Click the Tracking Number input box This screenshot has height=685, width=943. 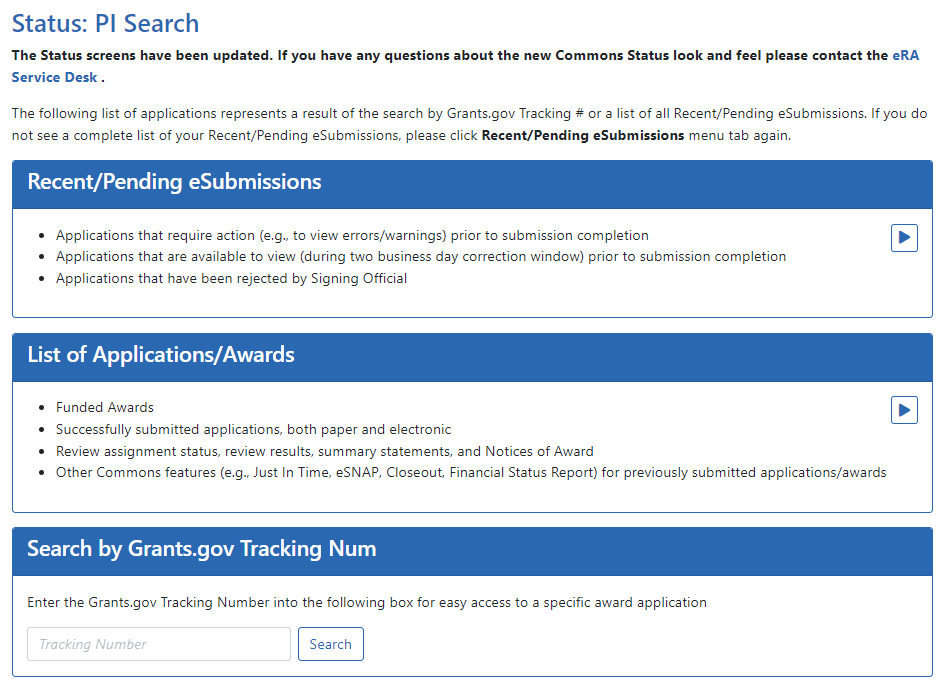(x=159, y=644)
